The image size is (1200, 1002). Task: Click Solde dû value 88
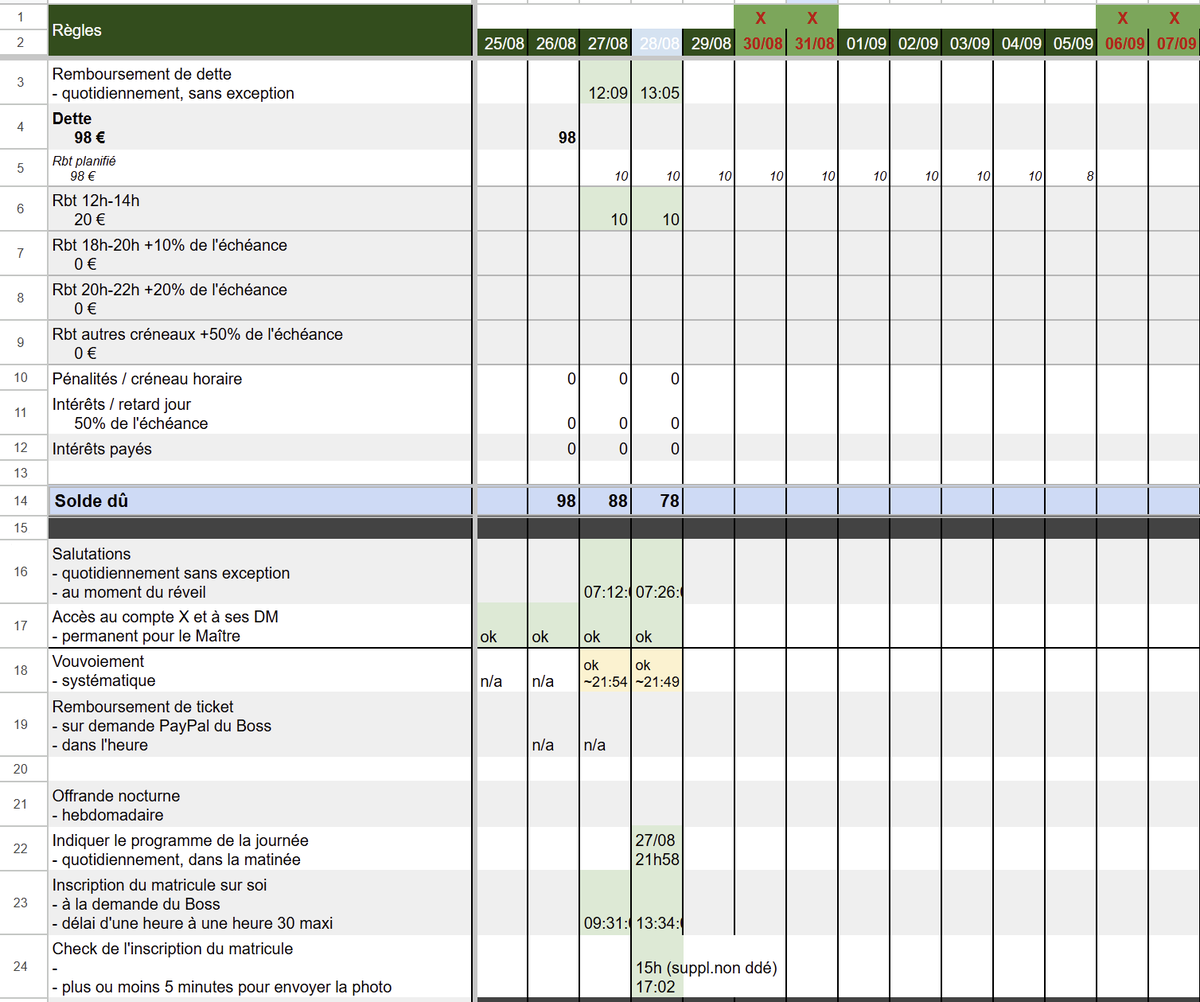point(606,500)
